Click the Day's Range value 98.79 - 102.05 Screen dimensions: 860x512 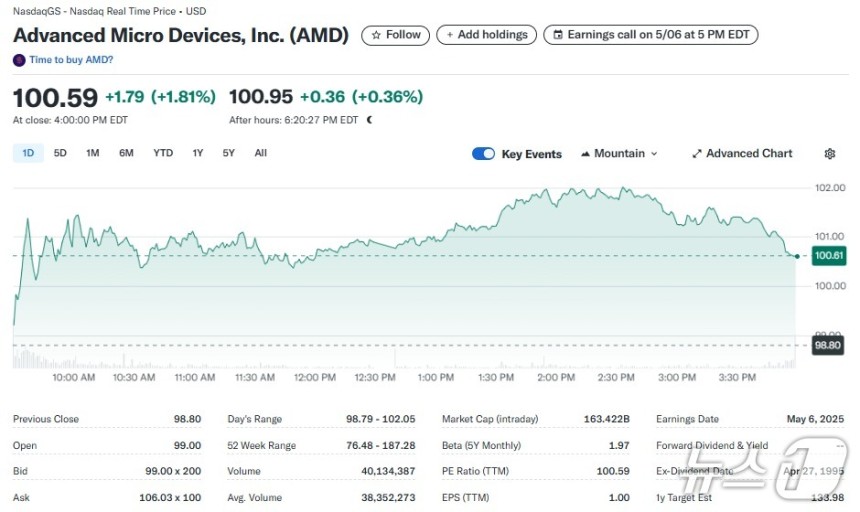pos(381,419)
